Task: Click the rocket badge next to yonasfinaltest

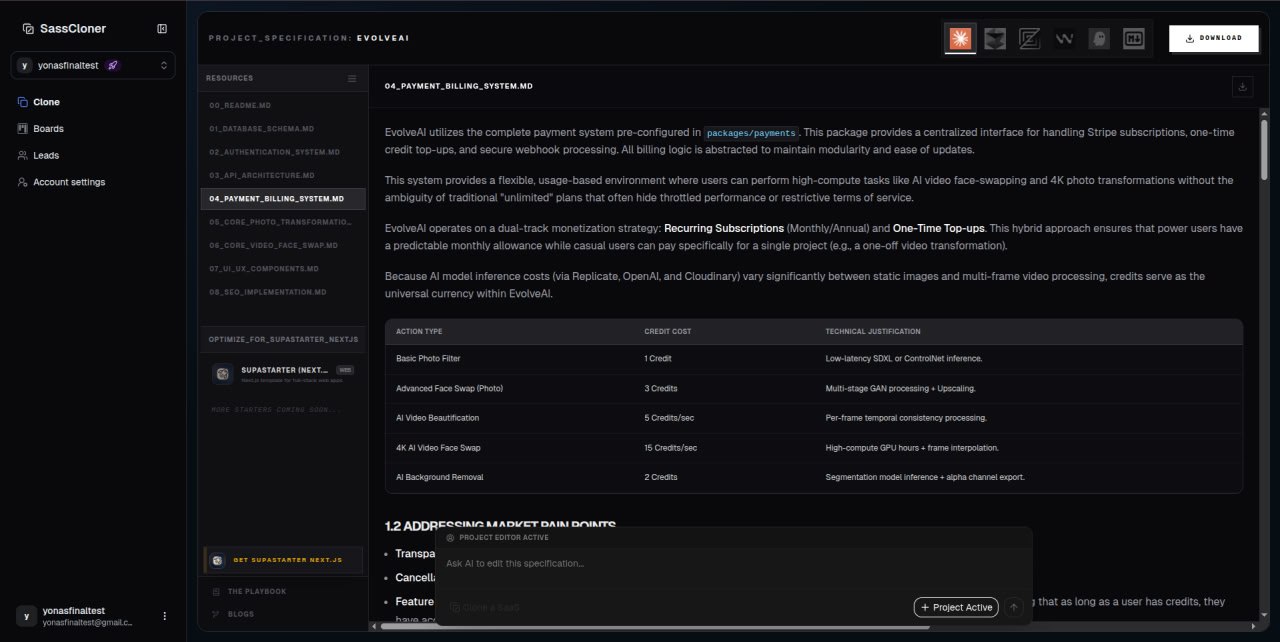Action: coord(111,65)
